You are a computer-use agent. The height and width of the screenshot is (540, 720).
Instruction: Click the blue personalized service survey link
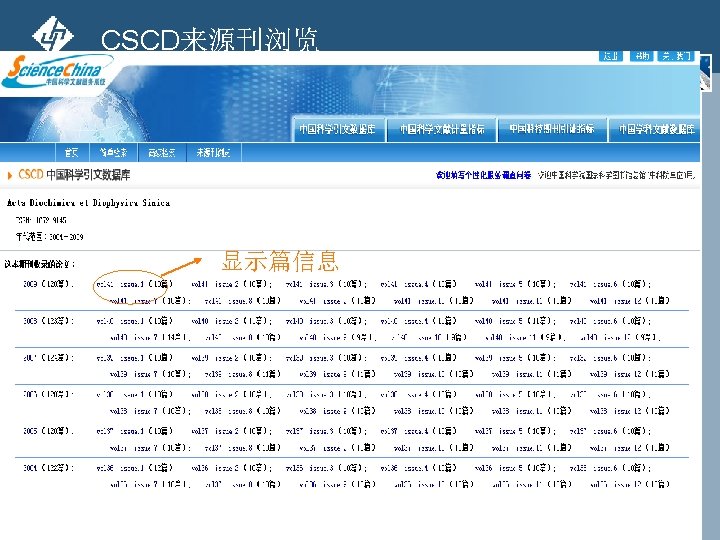pos(483,175)
